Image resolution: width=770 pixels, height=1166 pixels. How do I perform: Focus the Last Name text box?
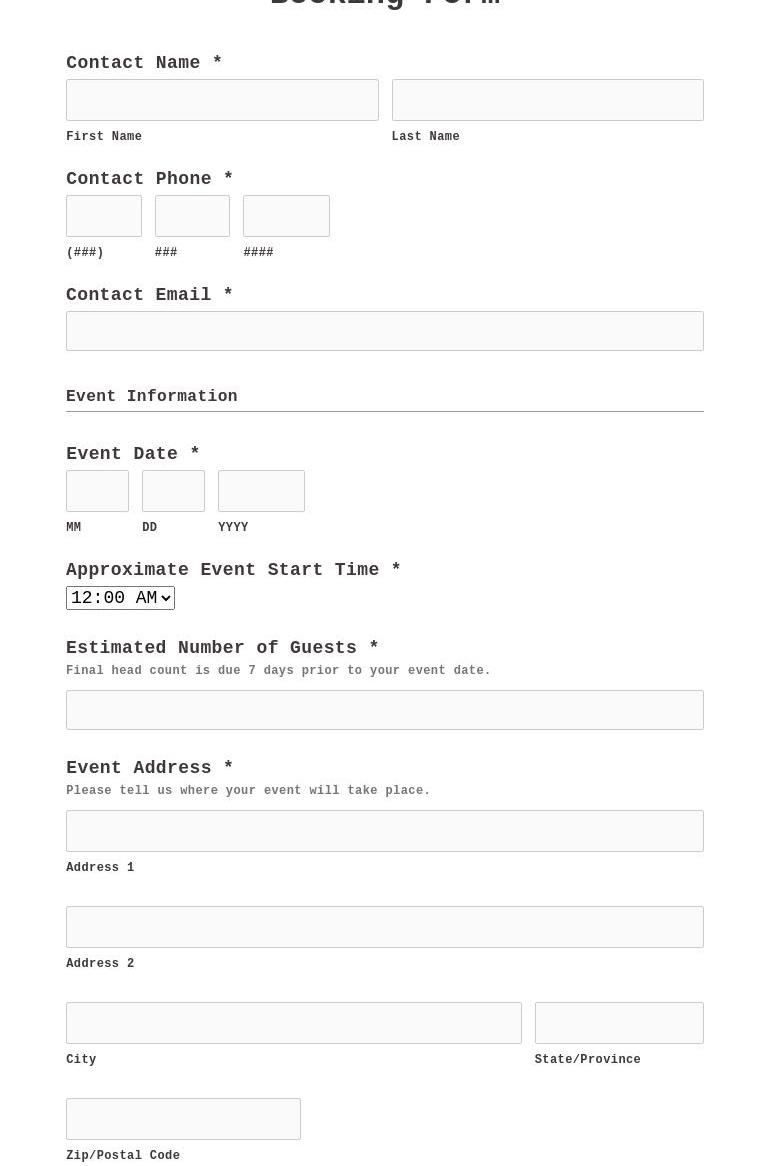547,100
